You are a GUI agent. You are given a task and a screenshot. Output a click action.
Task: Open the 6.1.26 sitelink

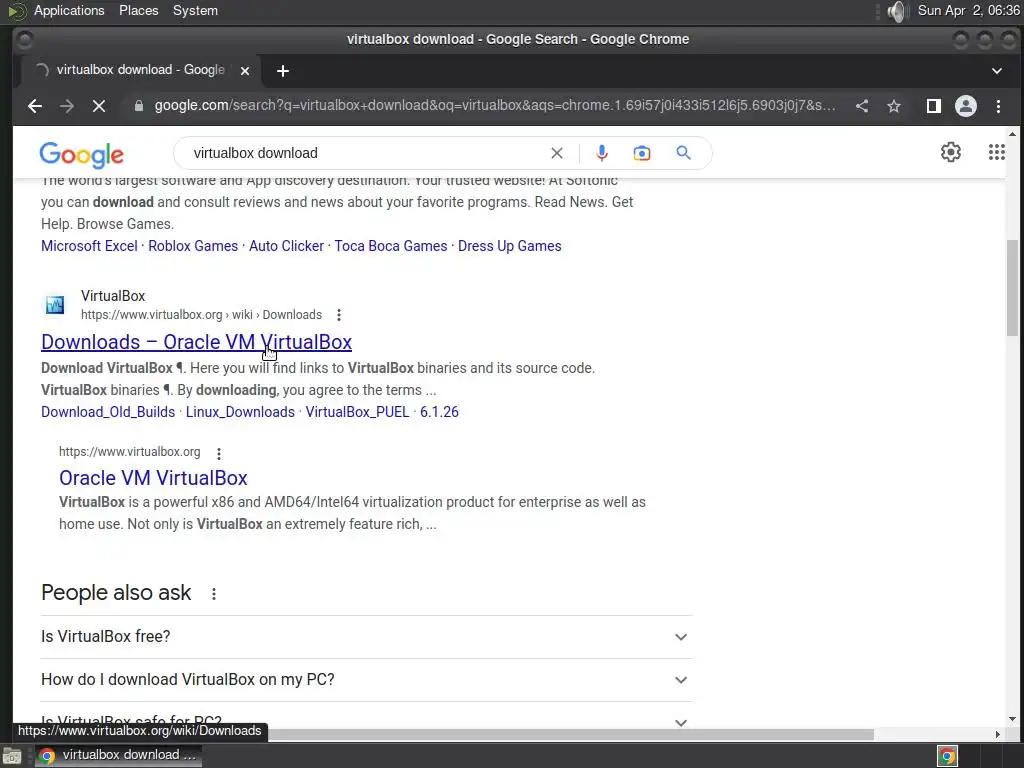coord(439,412)
